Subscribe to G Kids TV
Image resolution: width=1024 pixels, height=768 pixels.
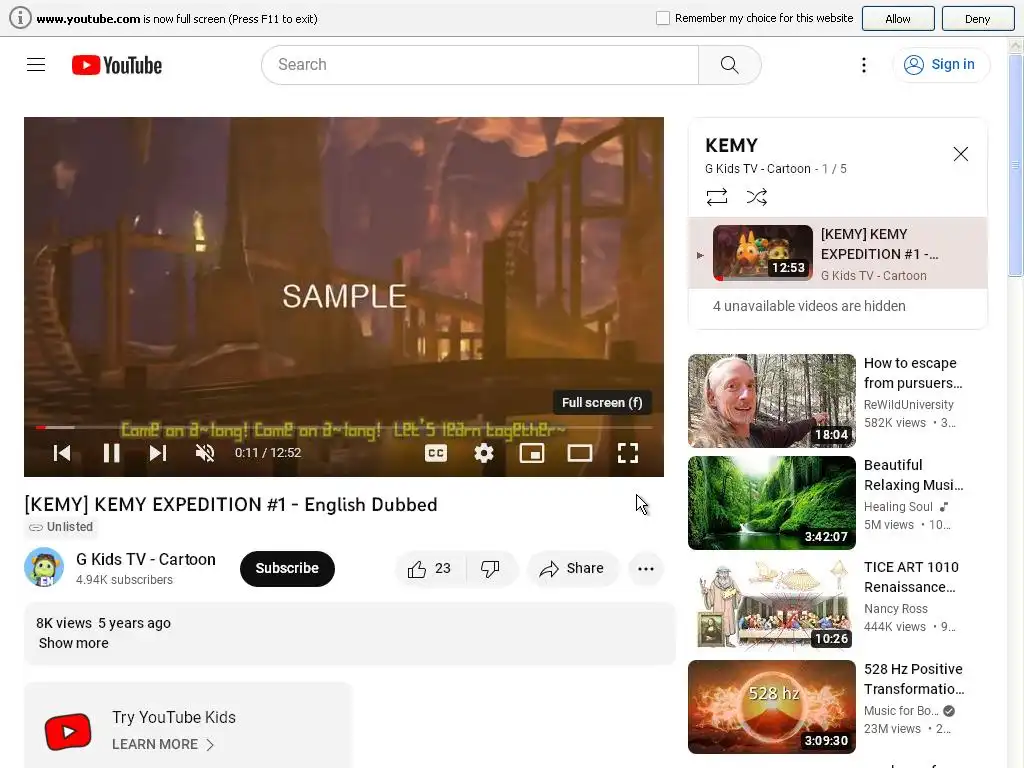(287, 568)
